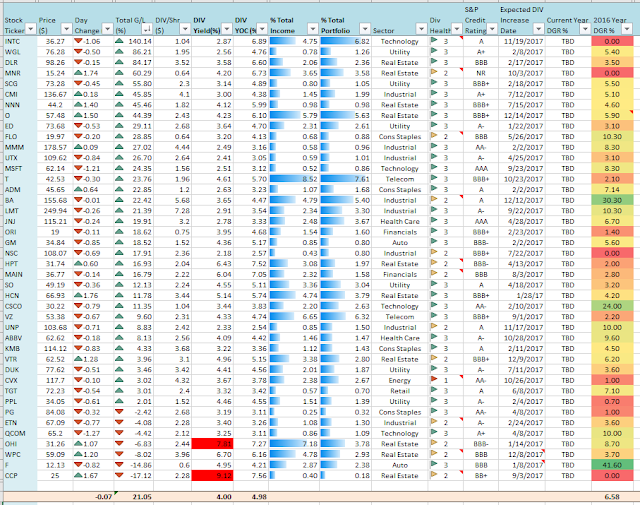Open the Price ($) column filter dropdown

point(67,29)
